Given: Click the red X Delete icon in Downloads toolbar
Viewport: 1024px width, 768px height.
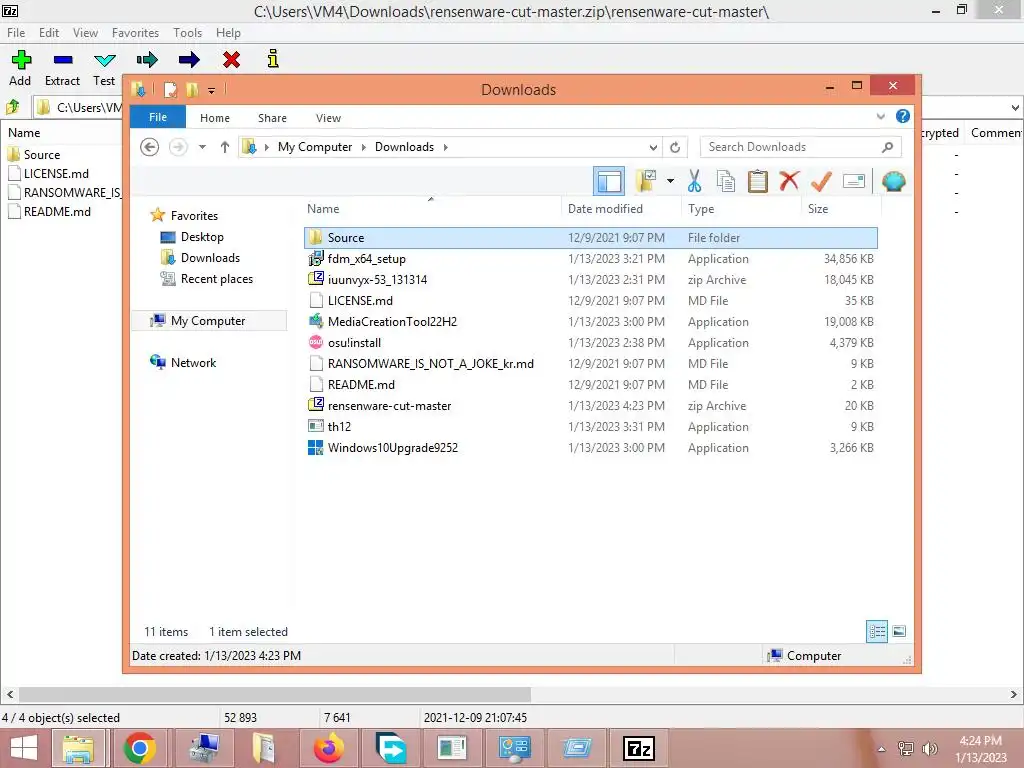Looking at the screenshot, I should (x=789, y=180).
